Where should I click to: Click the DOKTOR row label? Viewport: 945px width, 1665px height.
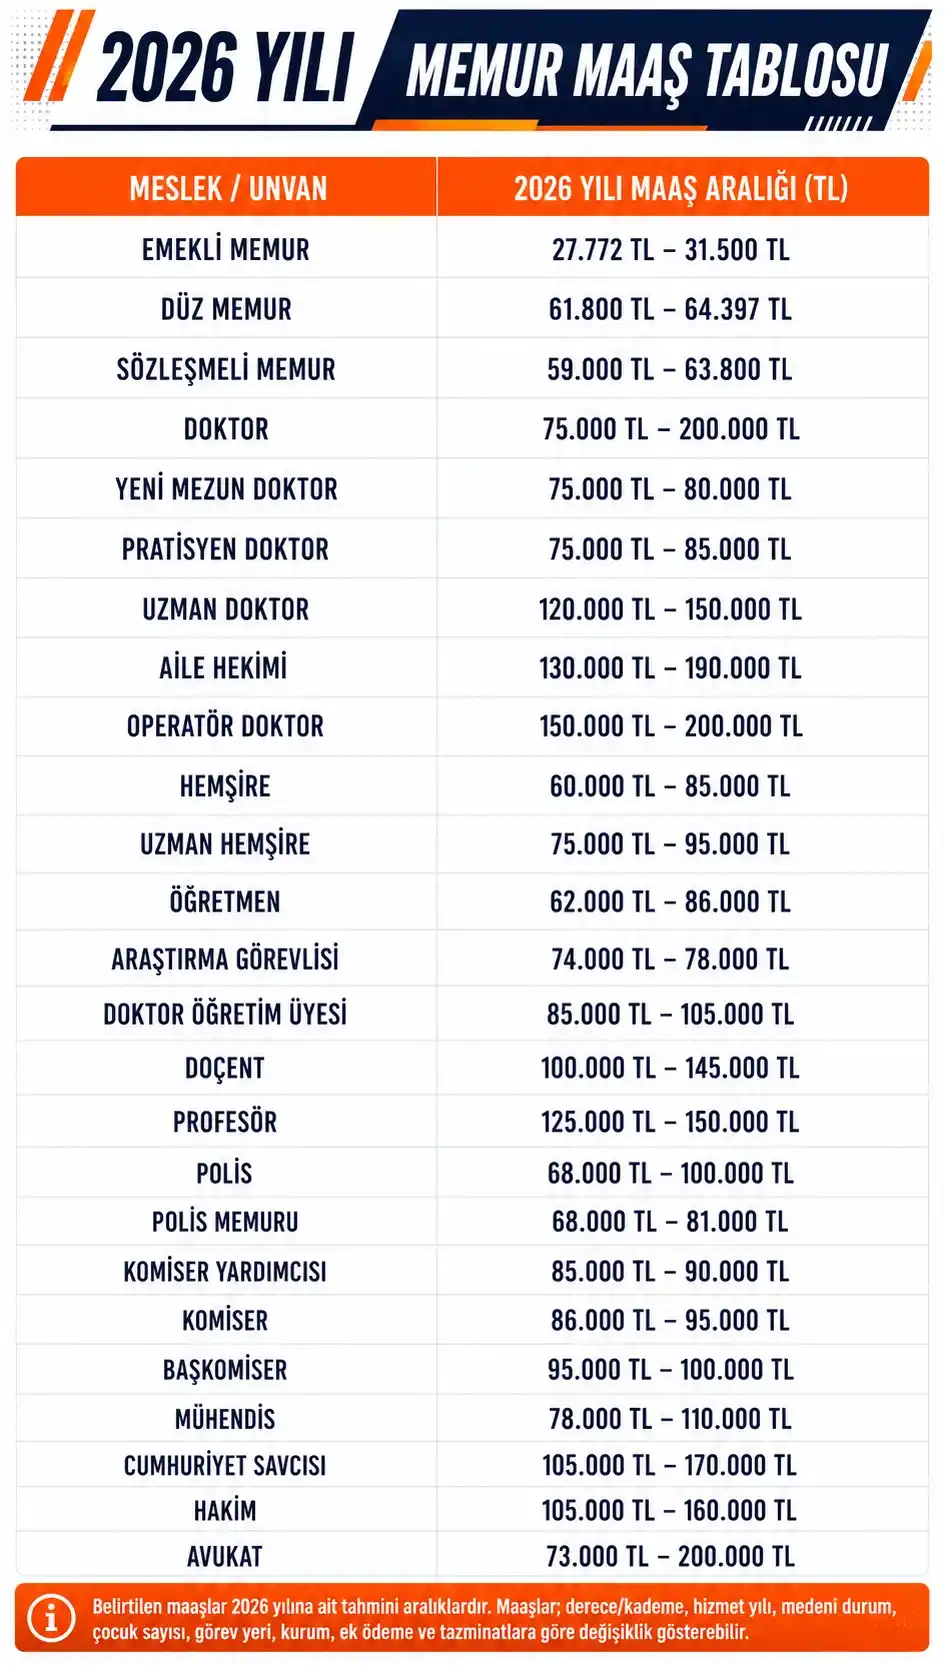click(226, 429)
